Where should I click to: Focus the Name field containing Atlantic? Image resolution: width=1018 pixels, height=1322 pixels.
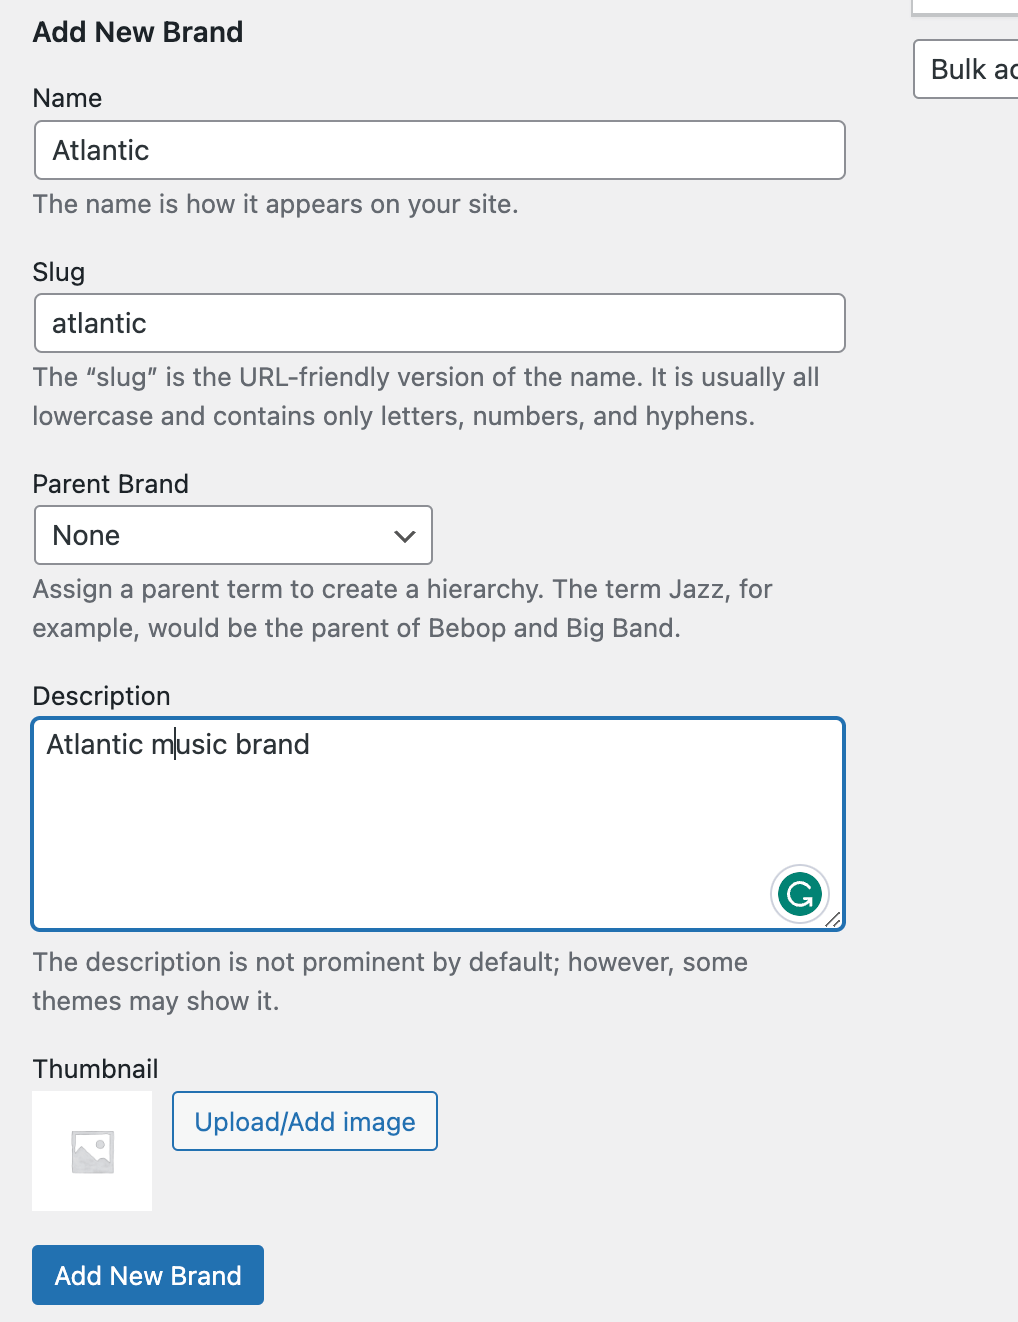(x=440, y=150)
